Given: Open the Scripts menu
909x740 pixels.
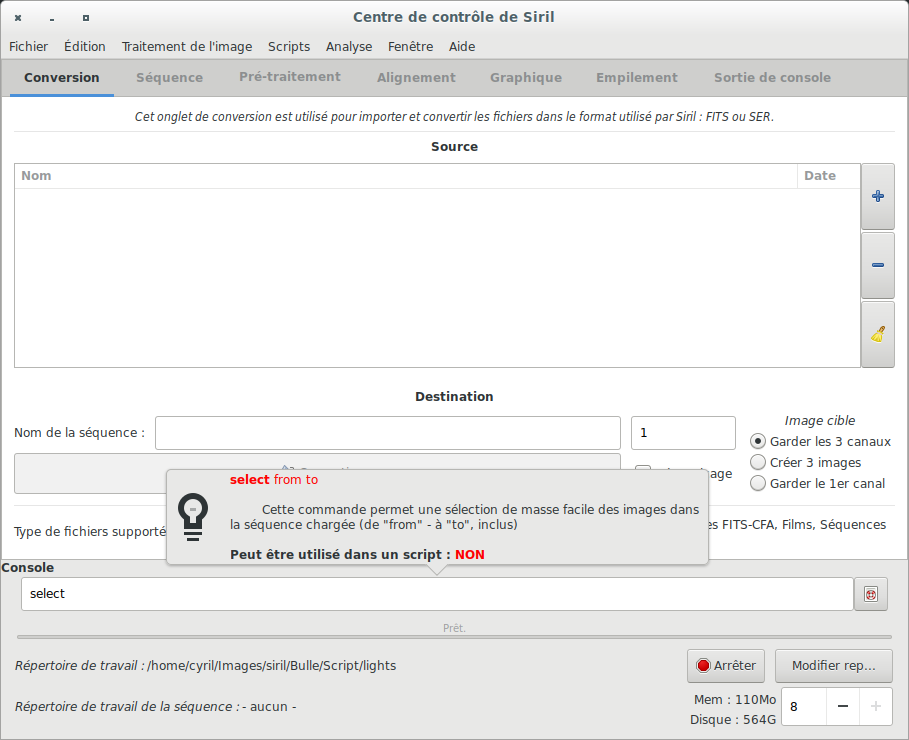Looking at the screenshot, I should point(289,46).
